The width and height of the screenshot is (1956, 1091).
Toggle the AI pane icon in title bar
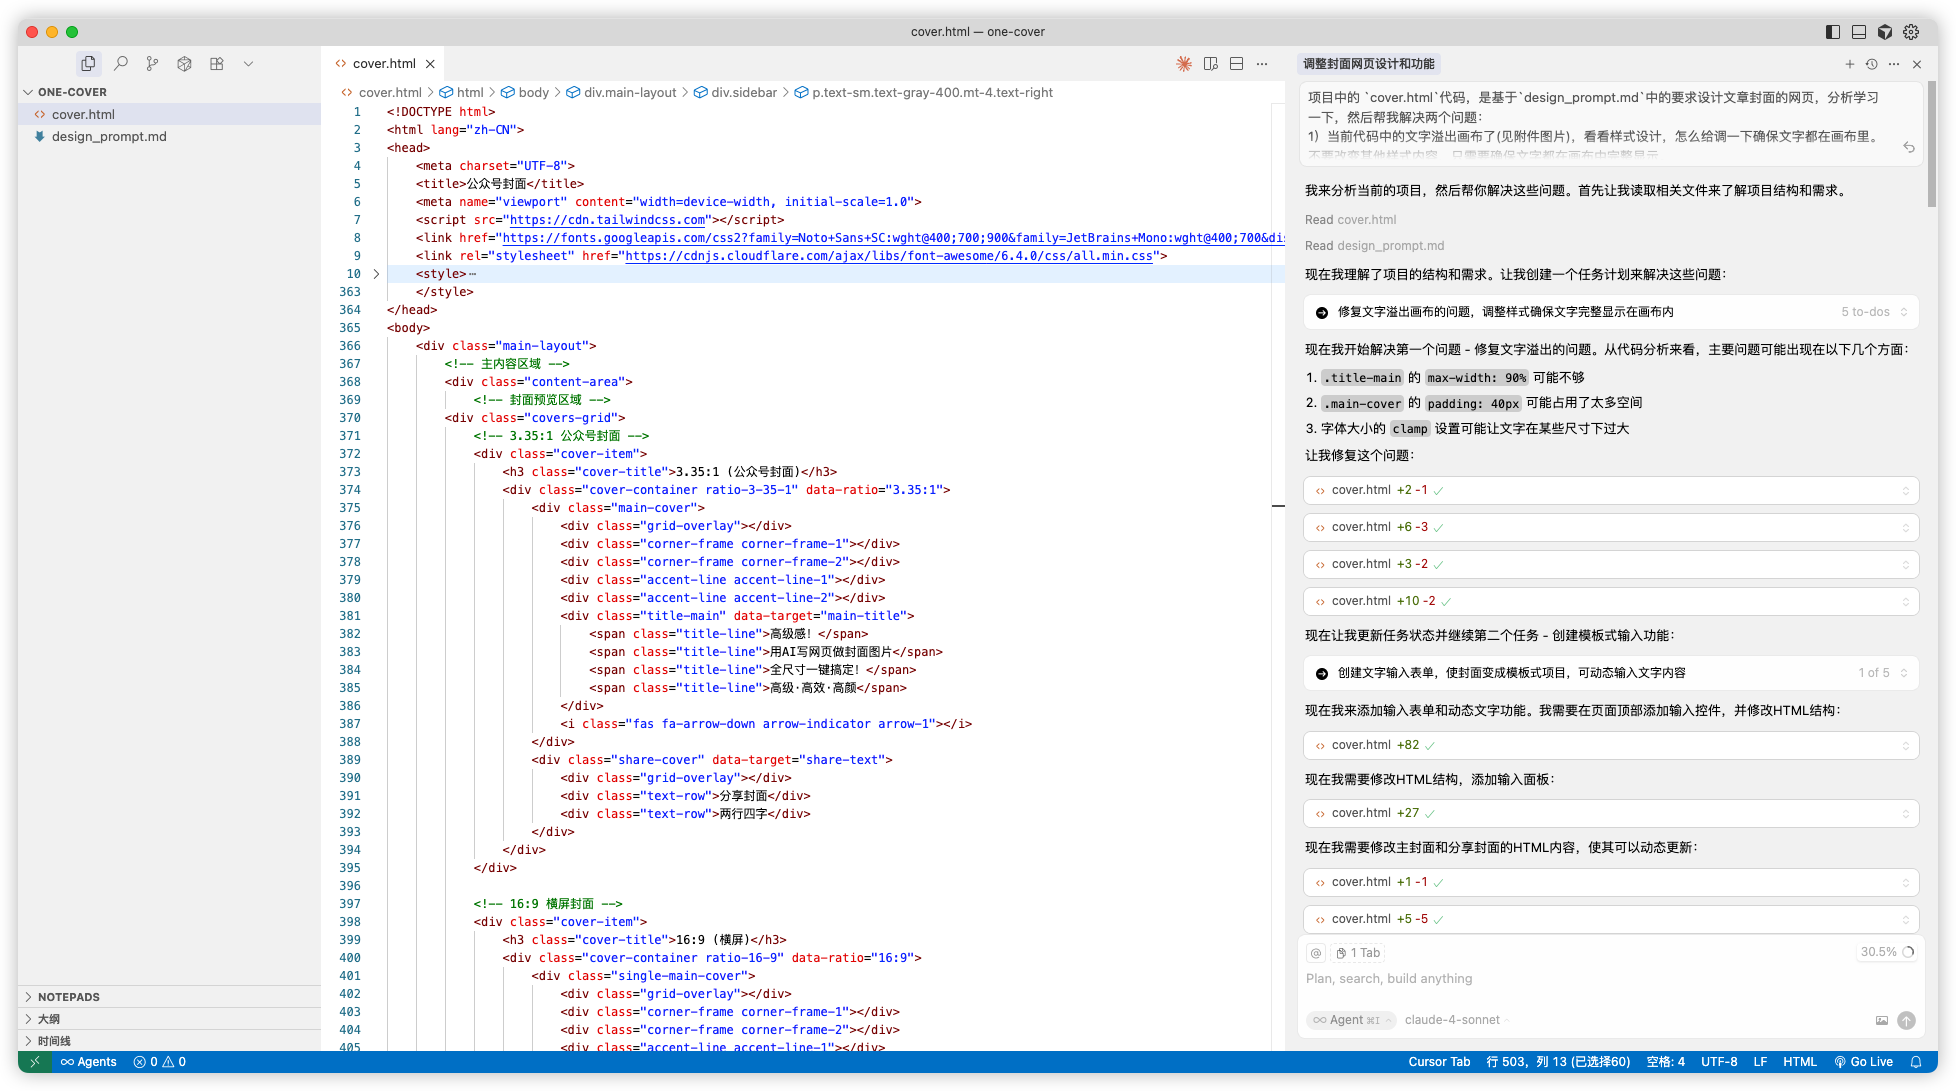click(x=1884, y=31)
